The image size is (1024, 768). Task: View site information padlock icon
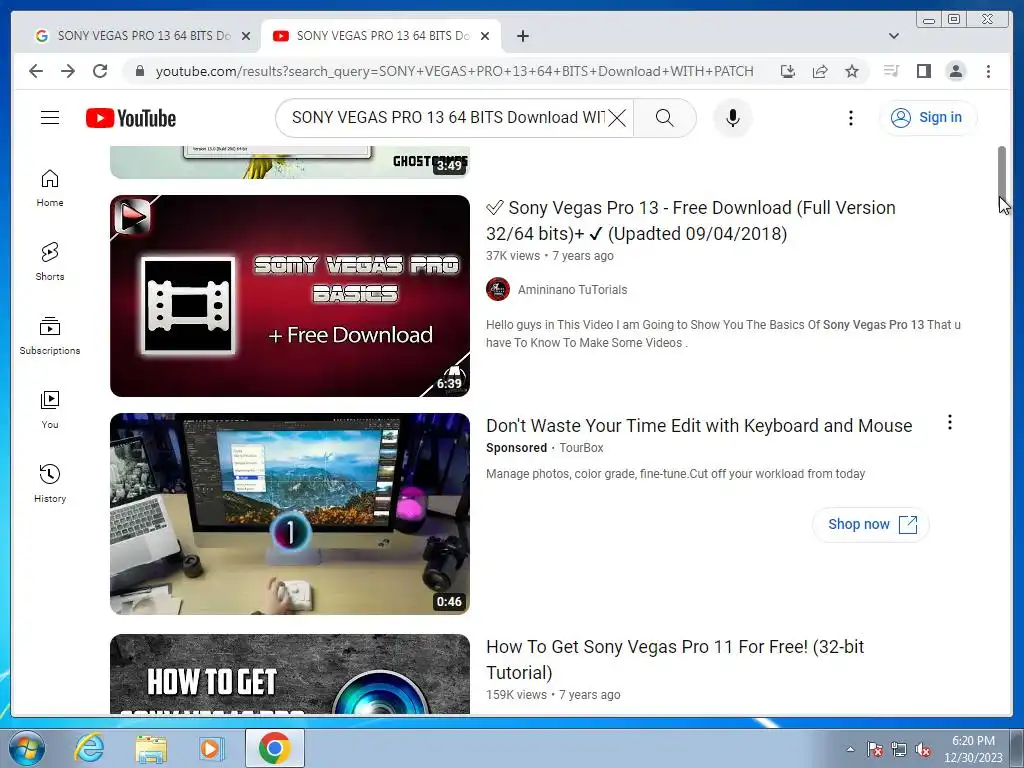(x=140, y=71)
